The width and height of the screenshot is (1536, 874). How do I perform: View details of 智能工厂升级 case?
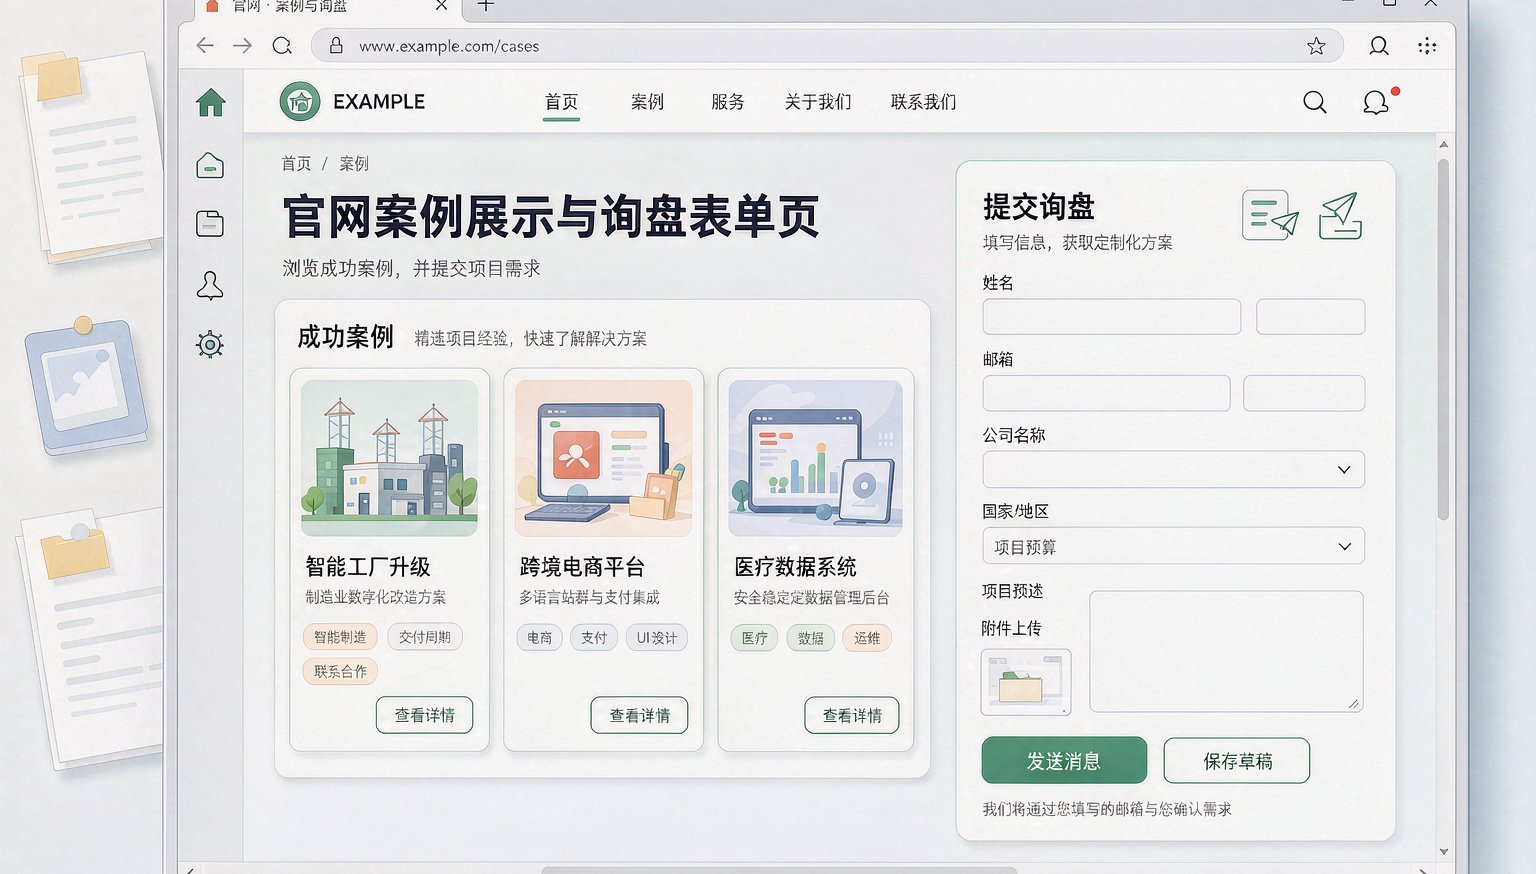tap(424, 715)
